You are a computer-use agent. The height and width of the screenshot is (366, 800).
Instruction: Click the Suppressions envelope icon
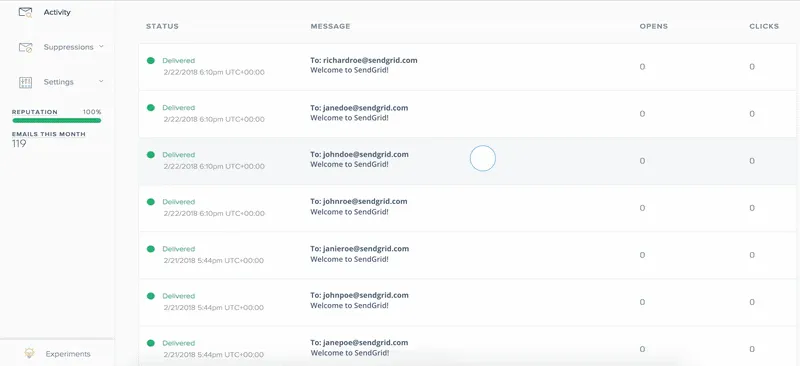point(26,47)
